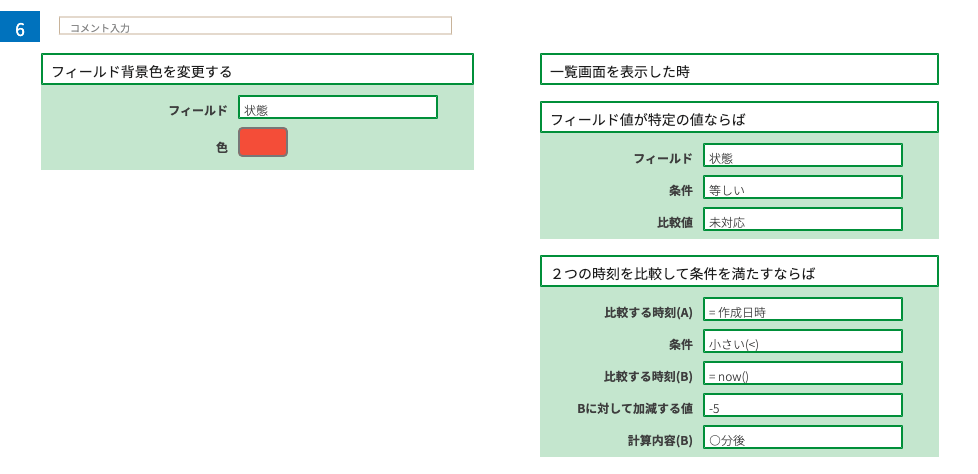Click the blue number 6 badge
The width and height of the screenshot is (978, 474).
pos(20,27)
